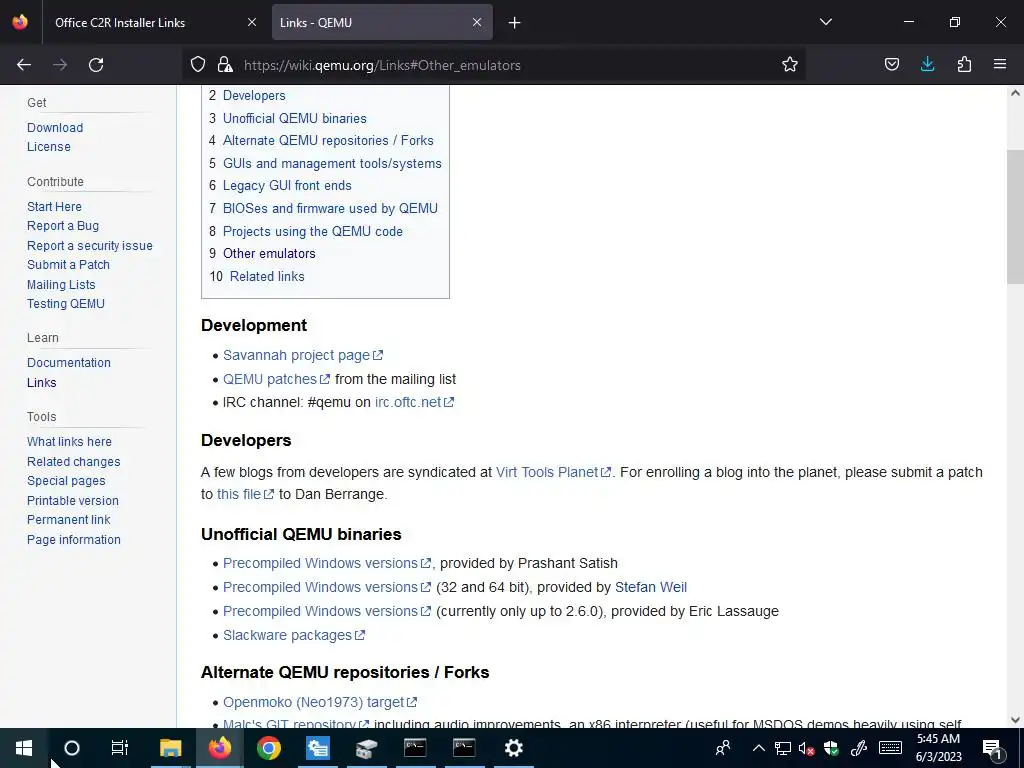Open irc.oftc.net link

point(414,402)
